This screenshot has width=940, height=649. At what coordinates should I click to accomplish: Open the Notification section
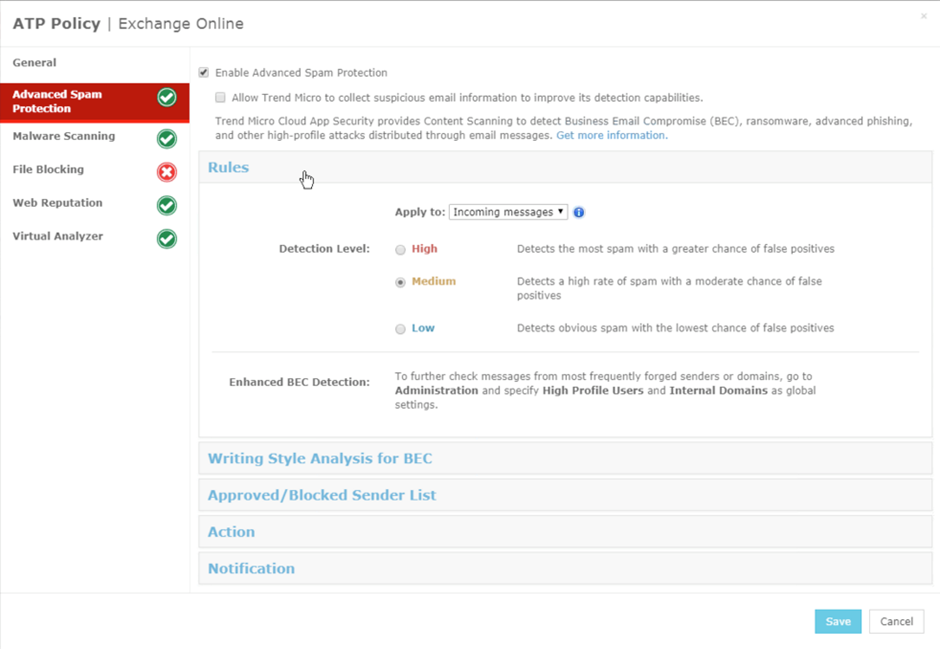coord(251,568)
